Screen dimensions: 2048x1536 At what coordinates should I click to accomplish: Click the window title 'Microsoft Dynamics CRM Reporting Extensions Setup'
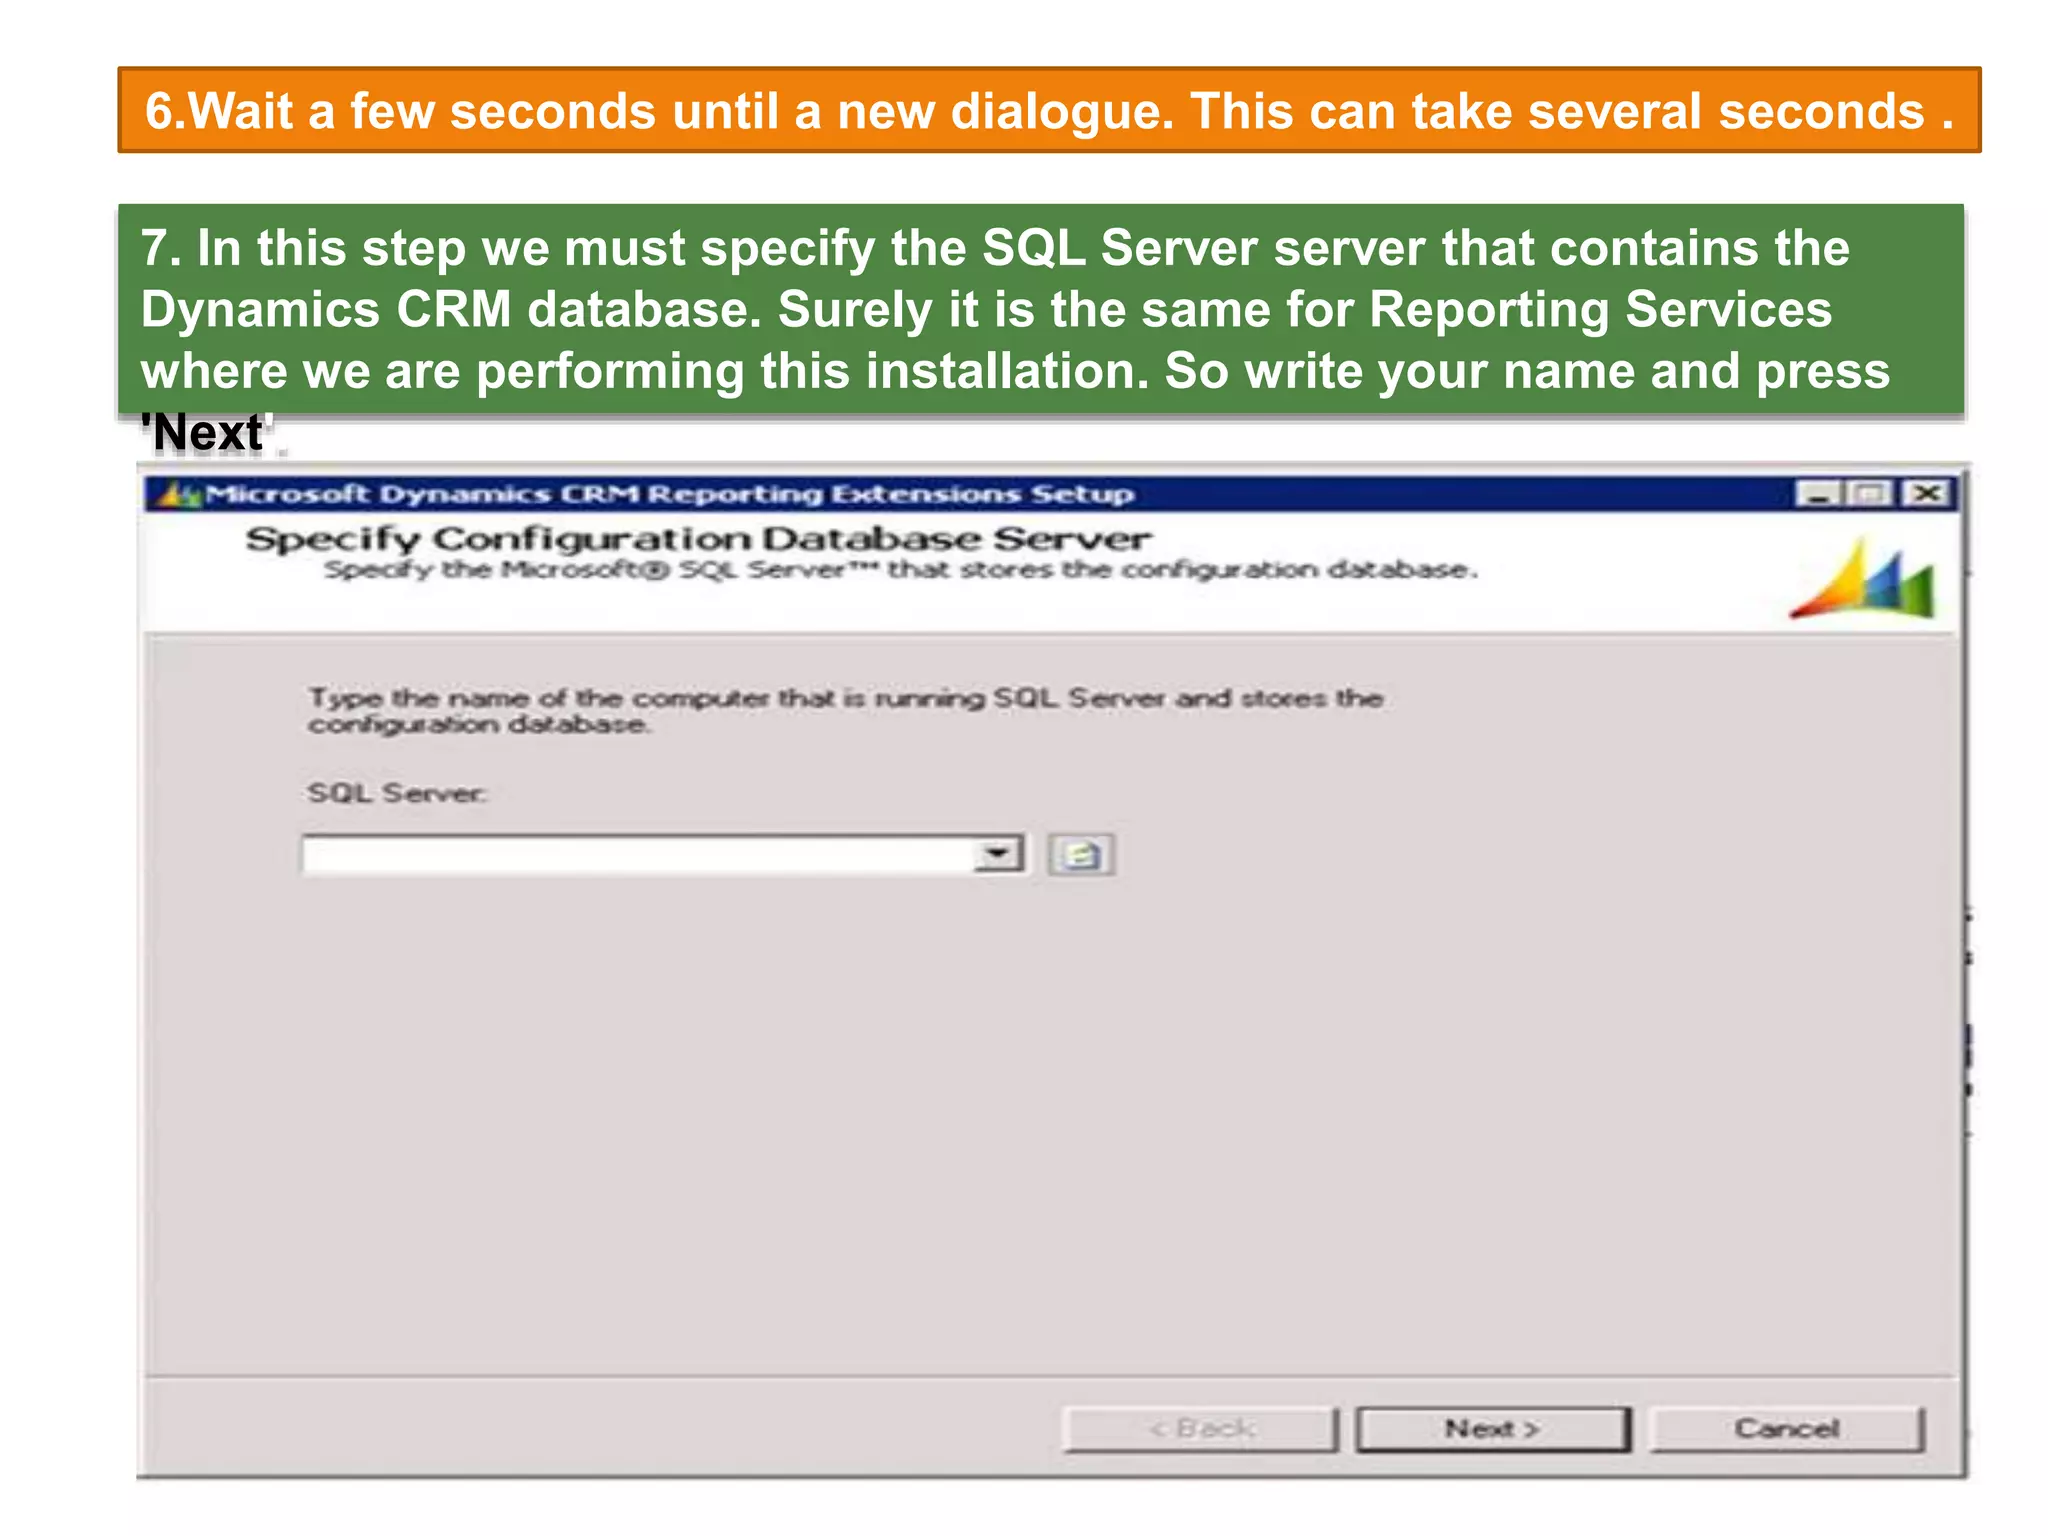[x=669, y=494]
